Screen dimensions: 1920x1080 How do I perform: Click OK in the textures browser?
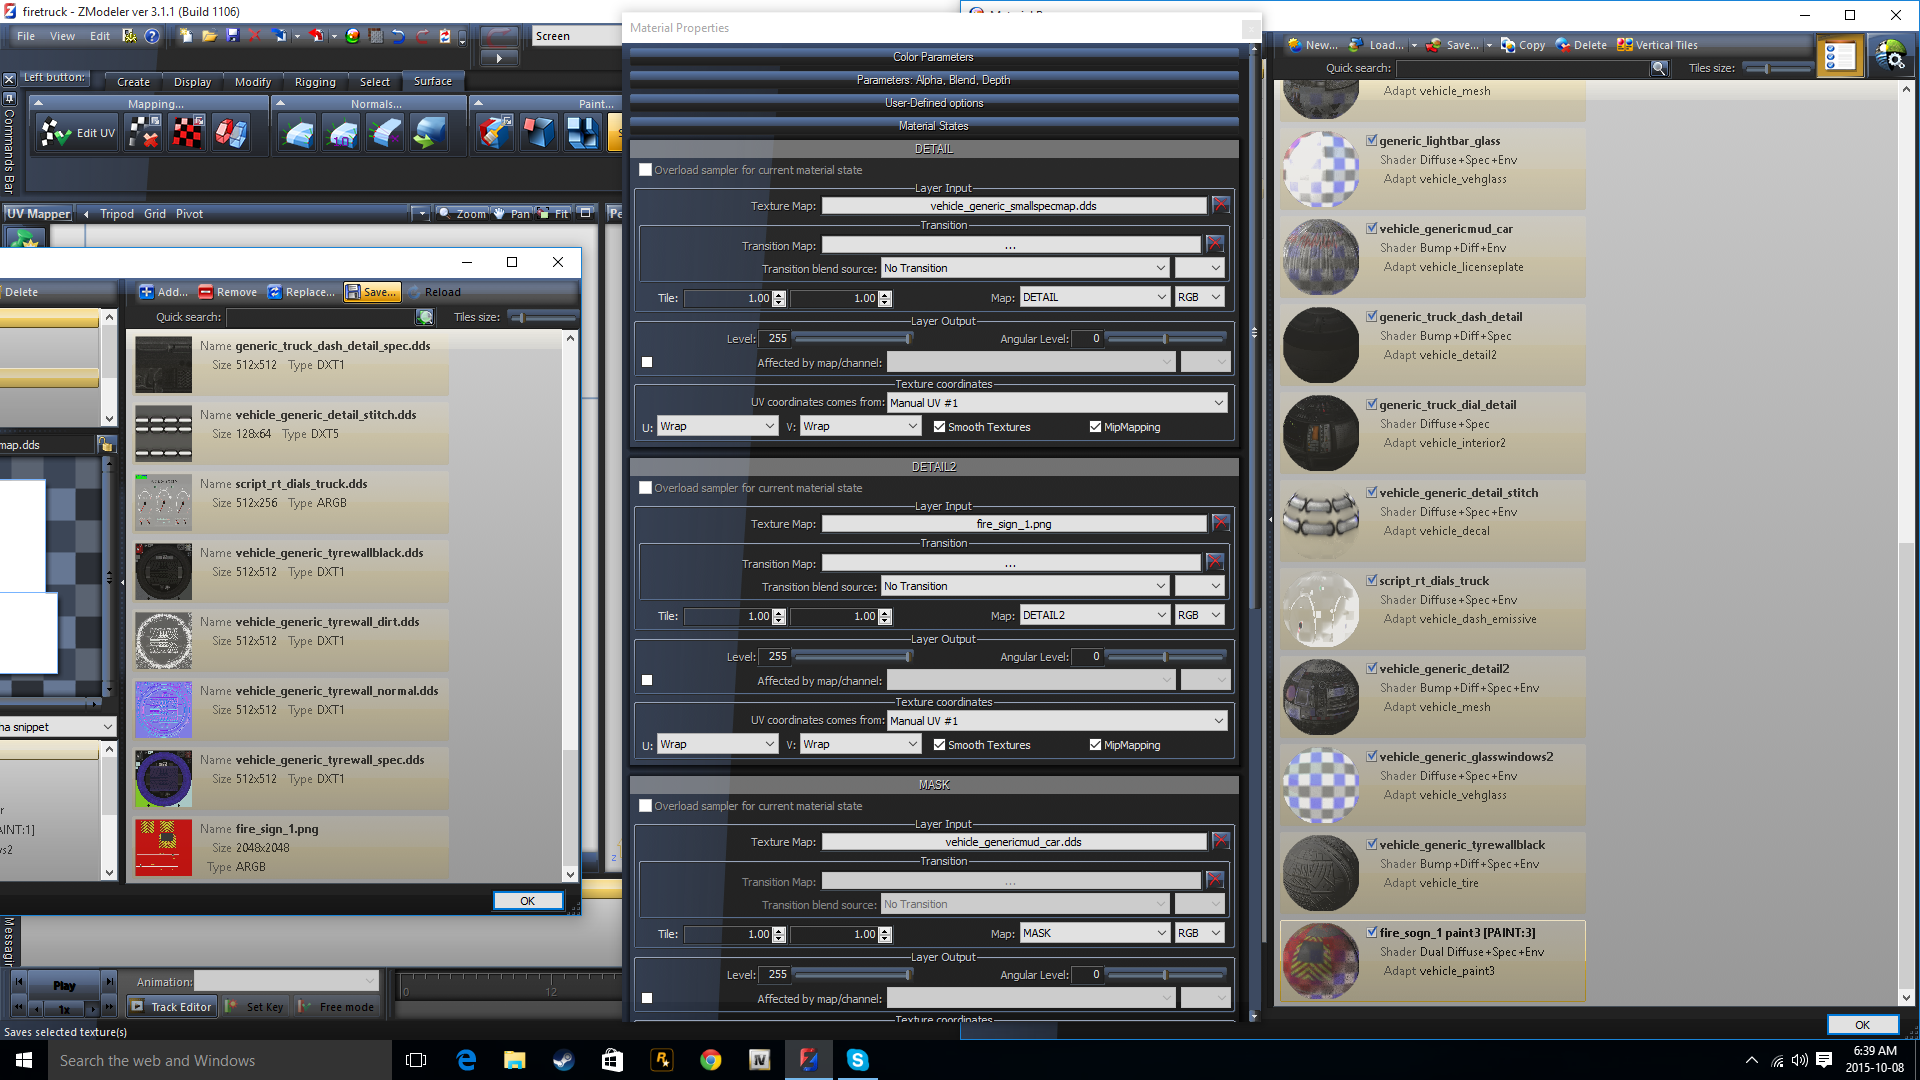(x=527, y=901)
